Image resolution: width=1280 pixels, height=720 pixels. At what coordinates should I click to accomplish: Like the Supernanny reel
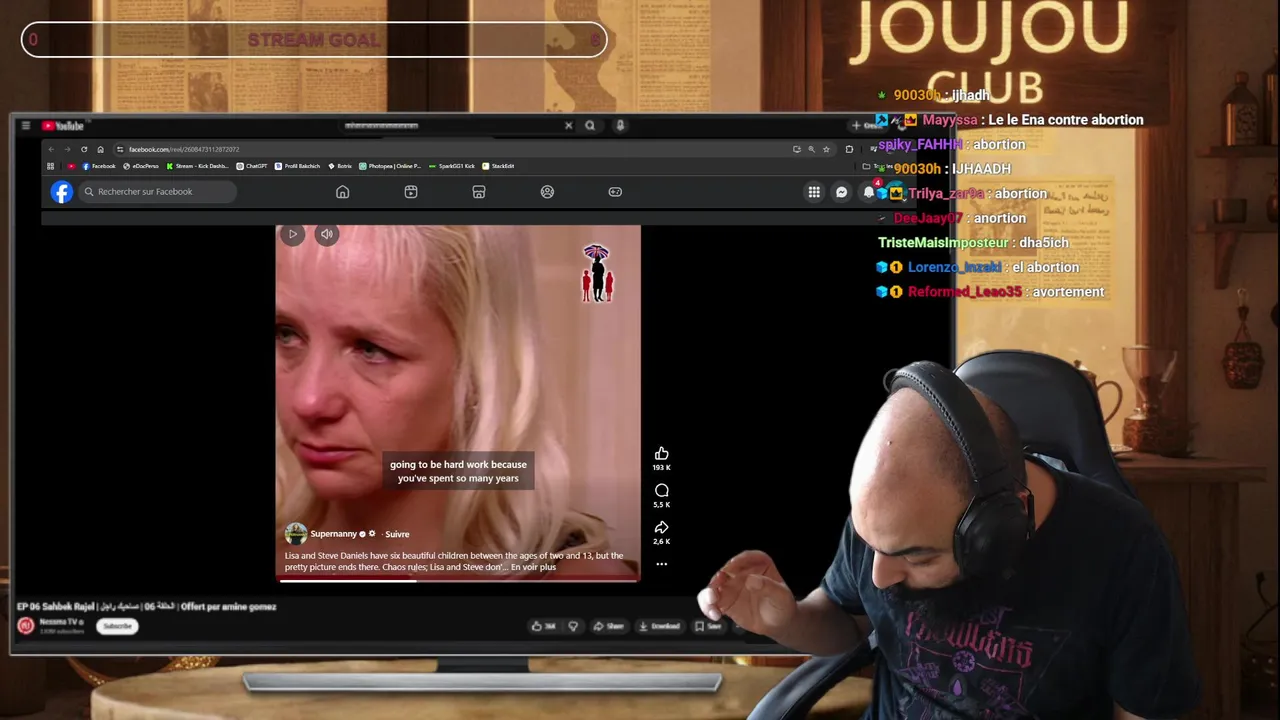click(x=661, y=454)
